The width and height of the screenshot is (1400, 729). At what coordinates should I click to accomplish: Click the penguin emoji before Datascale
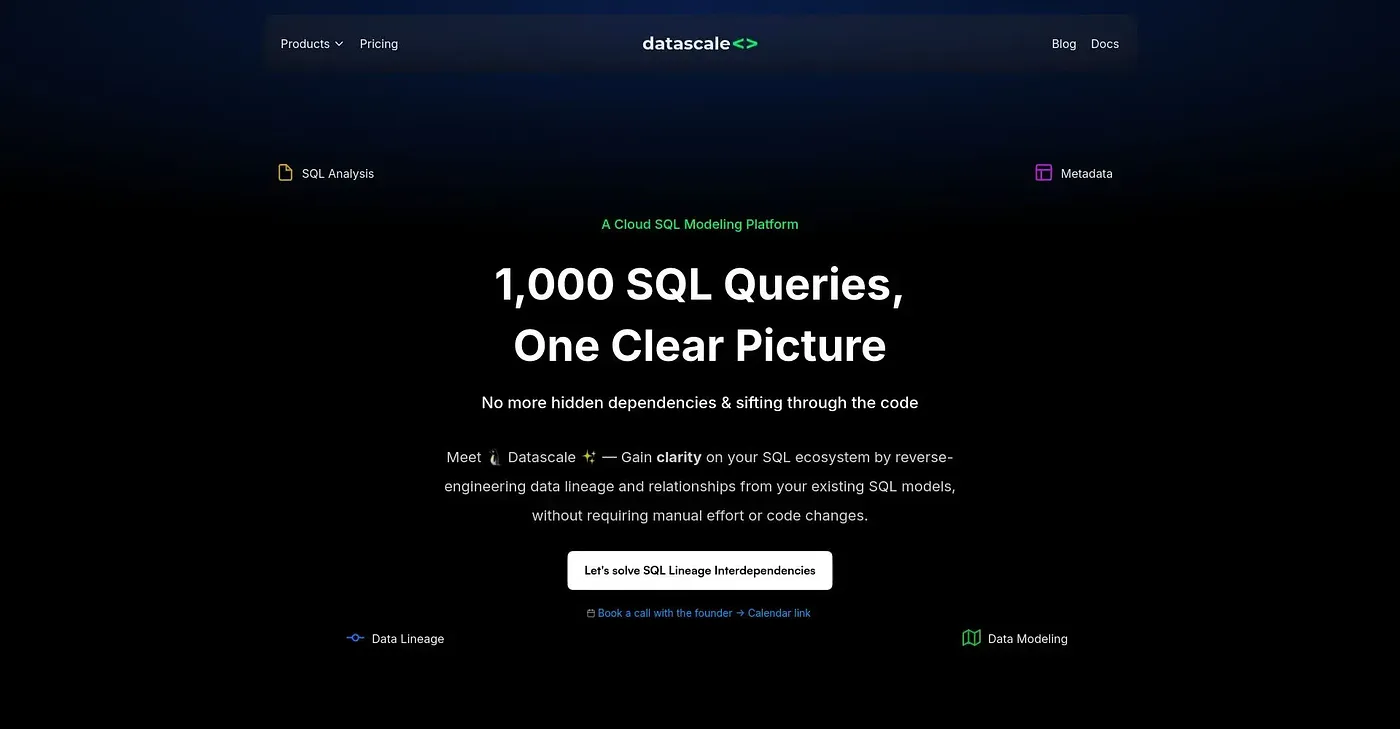click(x=494, y=457)
